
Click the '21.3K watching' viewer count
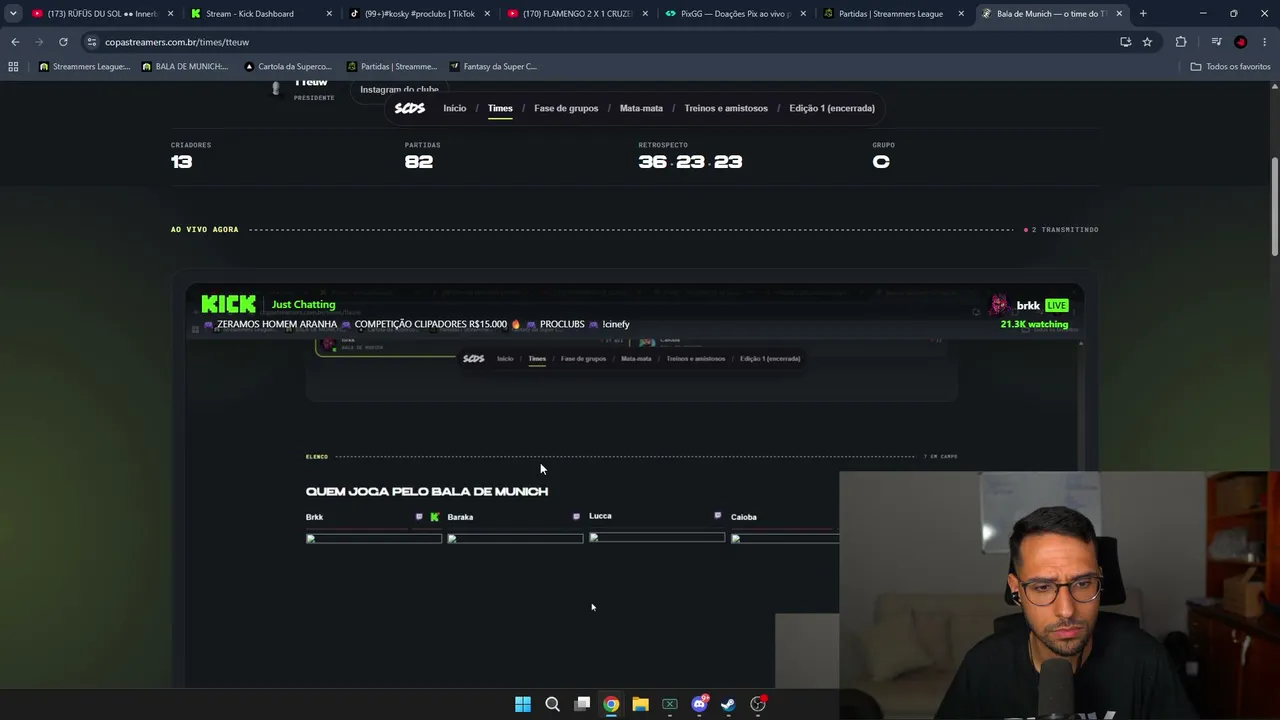pyautogui.click(x=1034, y=324)
